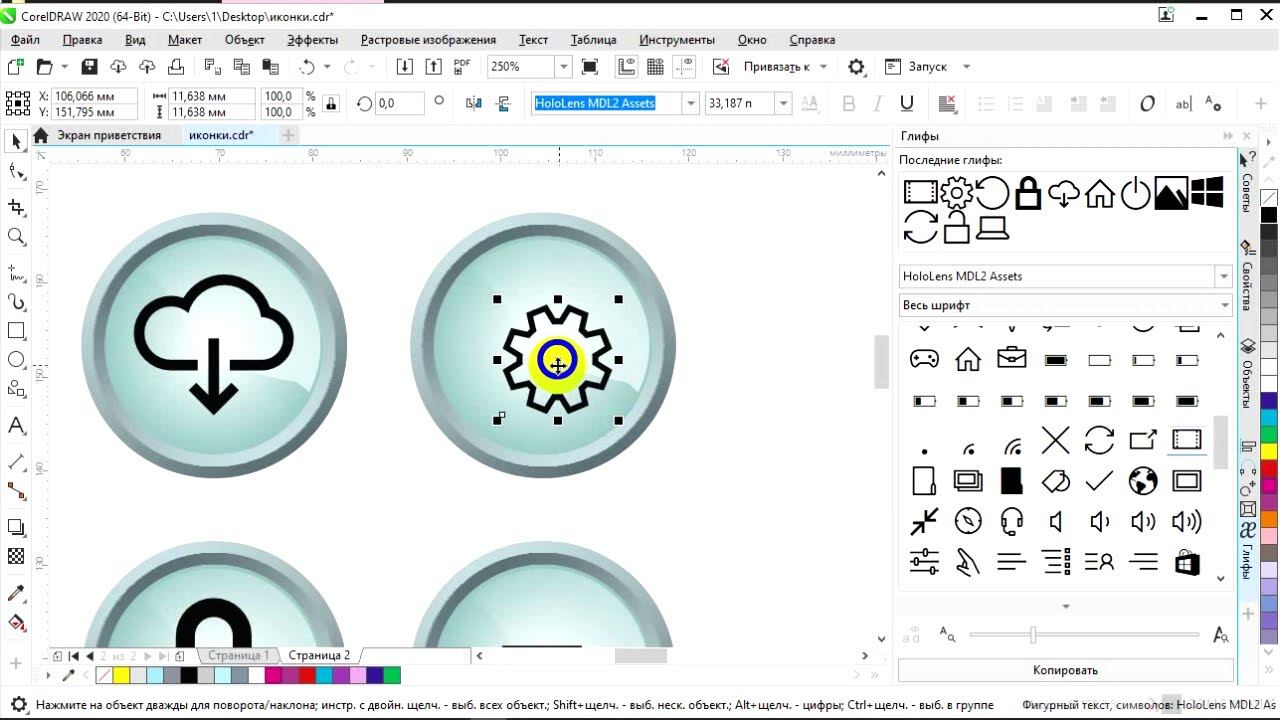Select the Crop tool in the toolbox
The image size is (1280, 720).
pyautogui.click(x=16, y=207)
